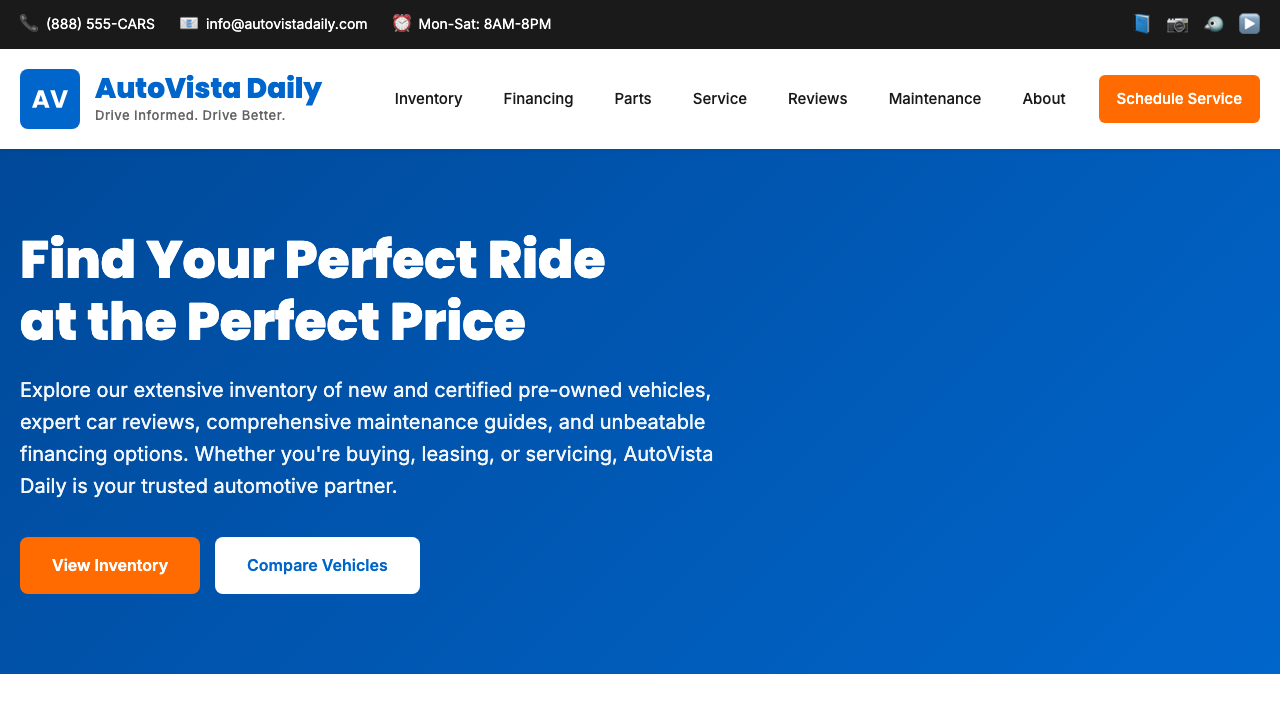Click the bird social icon
1280x720 pixels.
[x=1213, y=23]
